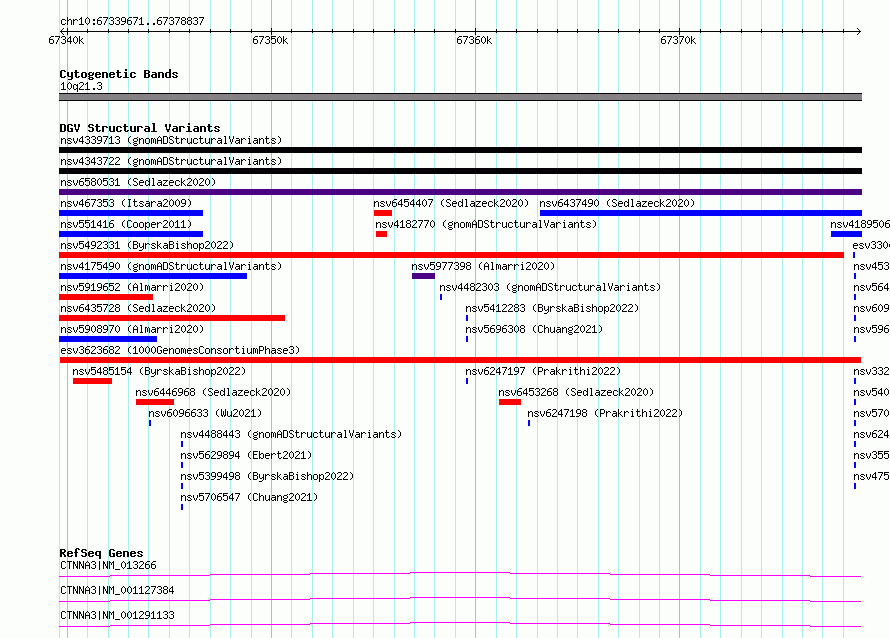Select nsv6435728 Sedlazeck2020 label

coord(138,308)
